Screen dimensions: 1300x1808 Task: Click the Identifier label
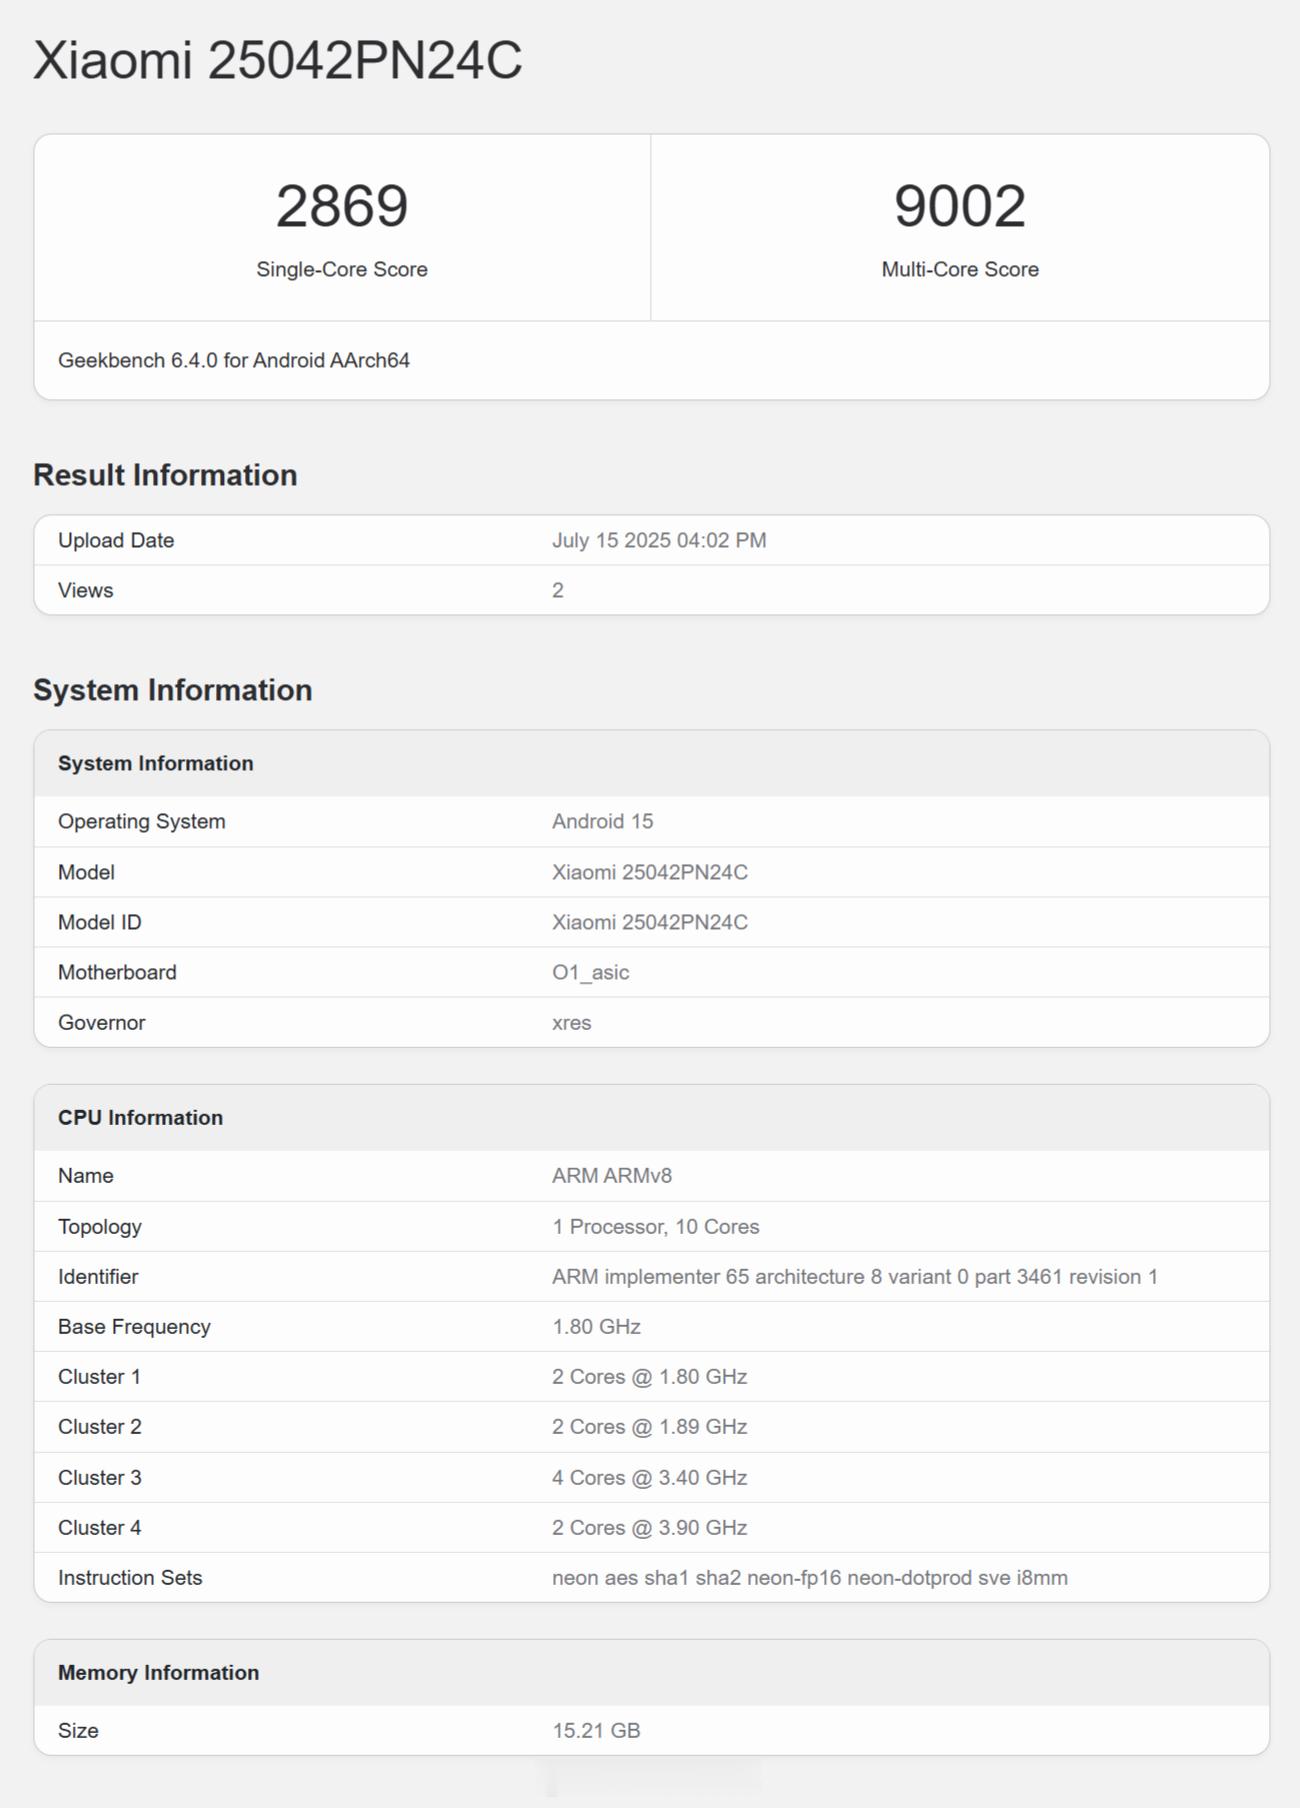(x=98, y=1276)
